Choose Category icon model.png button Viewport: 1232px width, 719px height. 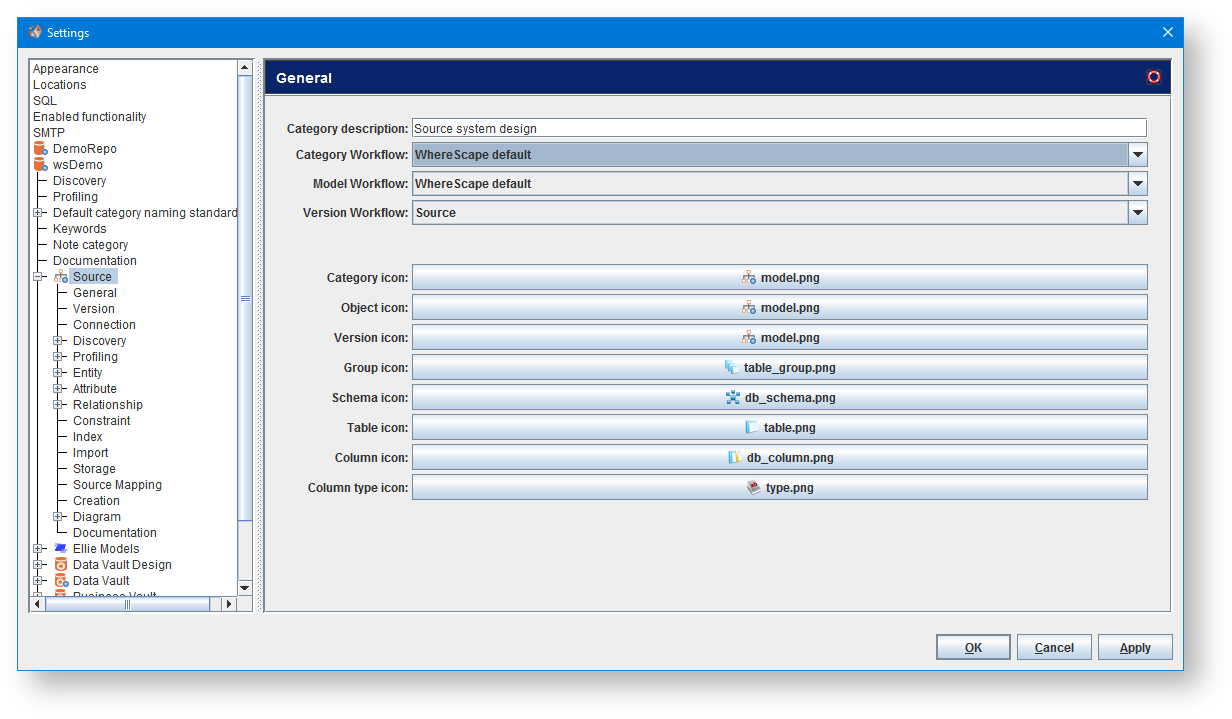pyautogui.click(x=779, y=278)
